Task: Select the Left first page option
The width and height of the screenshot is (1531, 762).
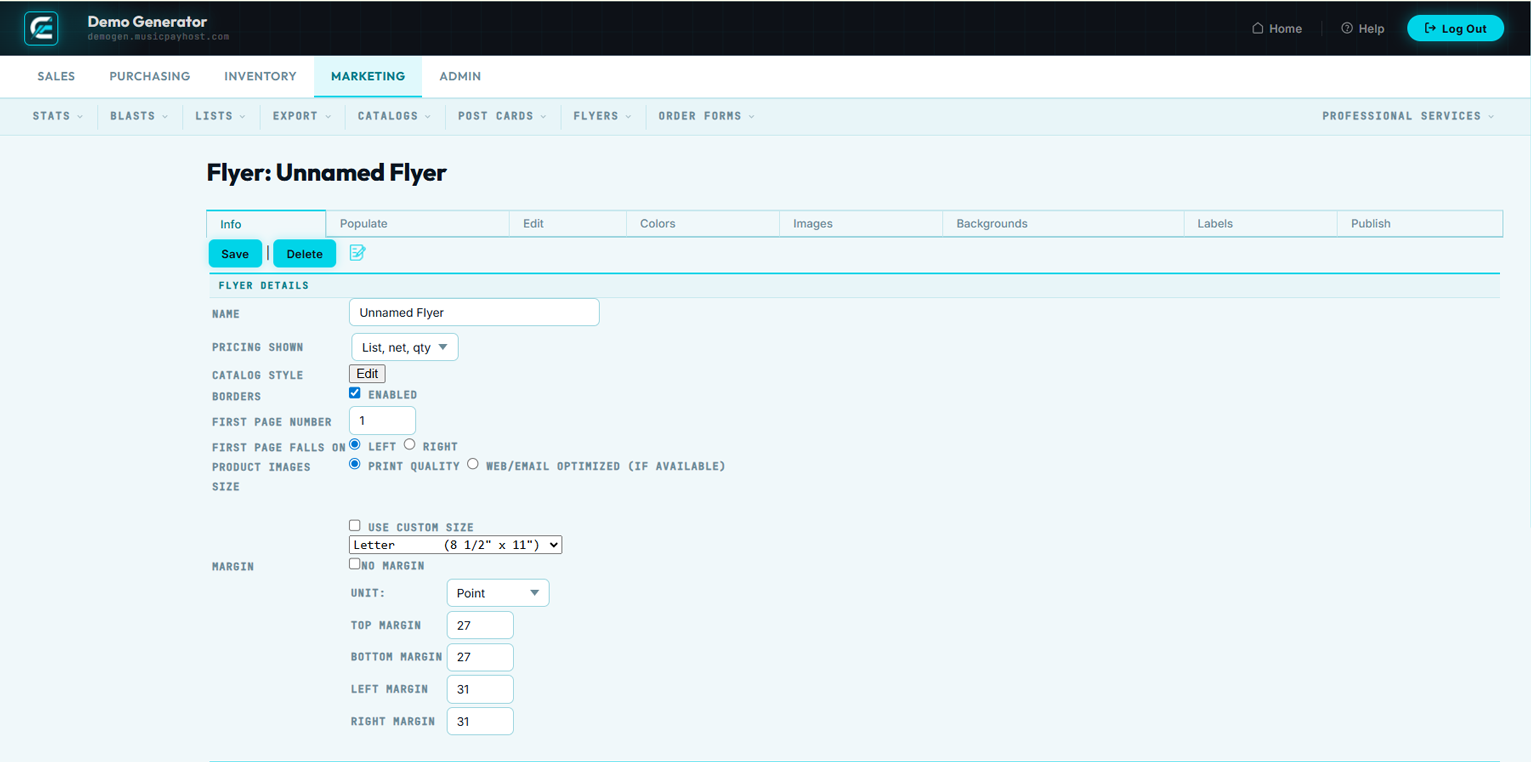Action: (x=355, y=444)
